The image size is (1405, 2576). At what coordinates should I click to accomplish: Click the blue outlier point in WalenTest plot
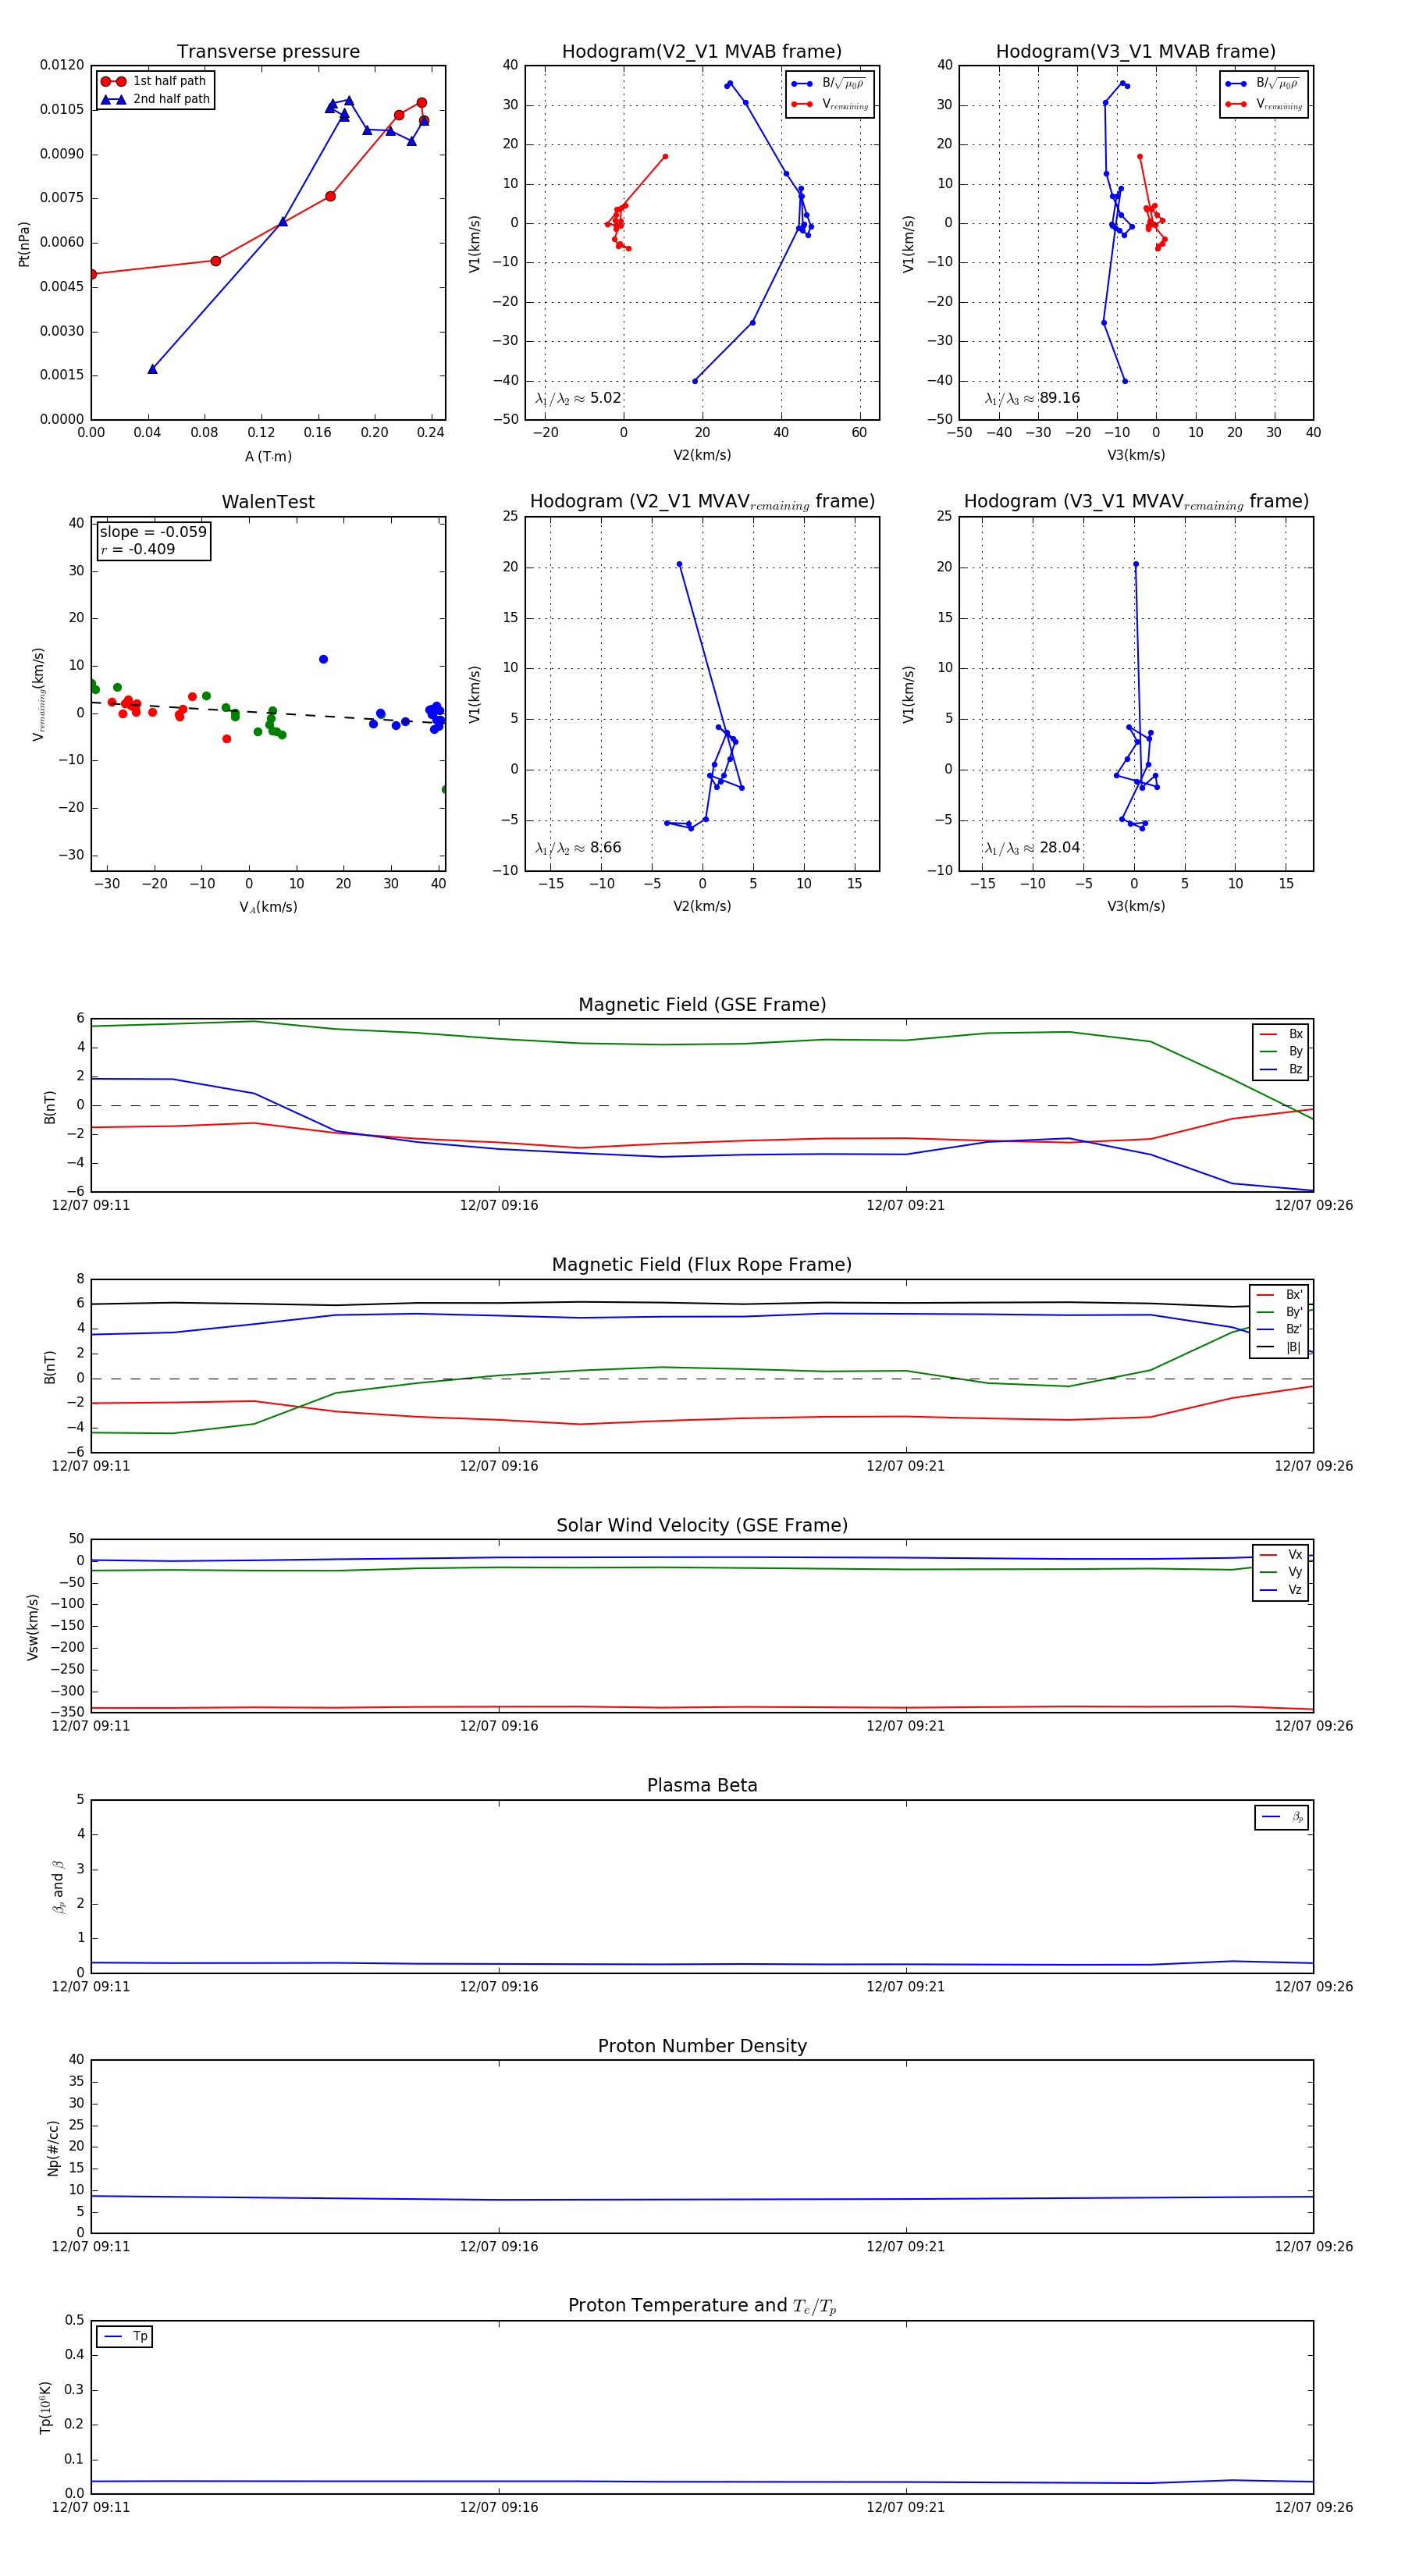pos(323,659)
